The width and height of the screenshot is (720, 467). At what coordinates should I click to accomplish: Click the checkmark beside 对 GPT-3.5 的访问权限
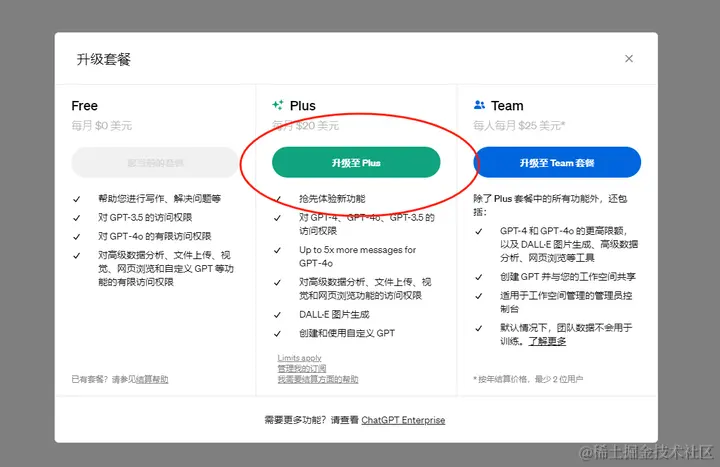(77, 218)
